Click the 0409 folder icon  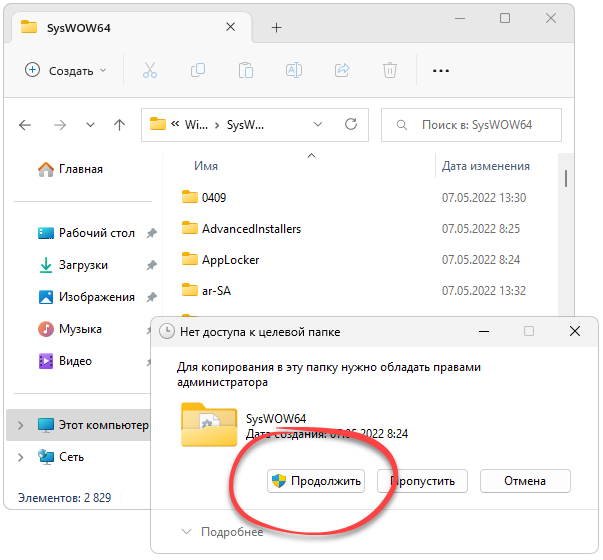tap(190, 197)
